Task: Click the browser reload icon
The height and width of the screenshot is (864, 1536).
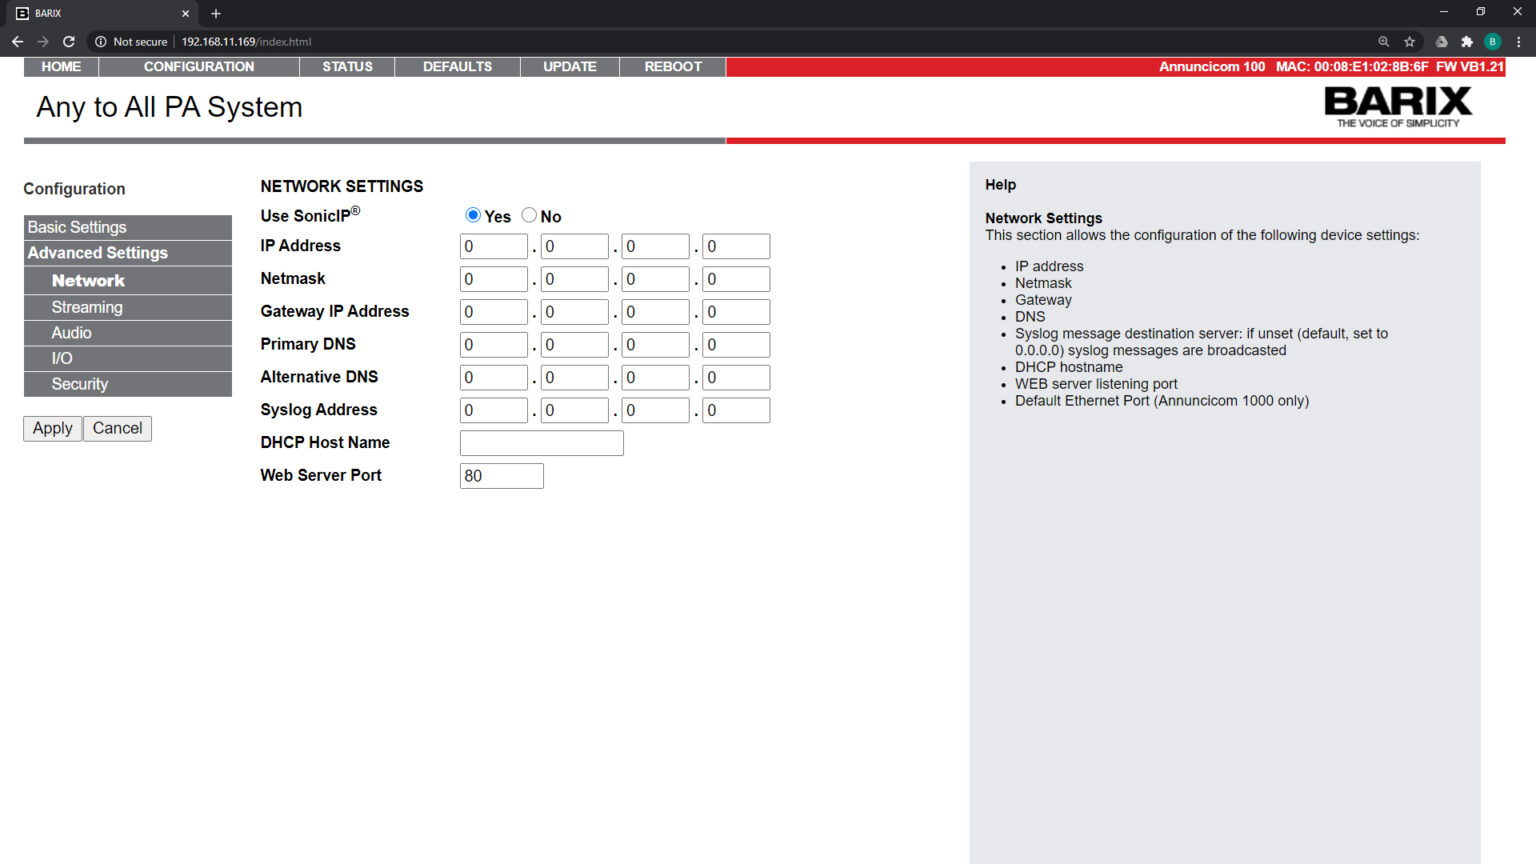Action: 69,42
